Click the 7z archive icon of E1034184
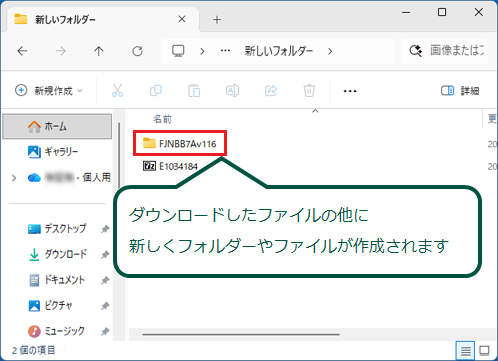498x361 pixels. point(149,166)
